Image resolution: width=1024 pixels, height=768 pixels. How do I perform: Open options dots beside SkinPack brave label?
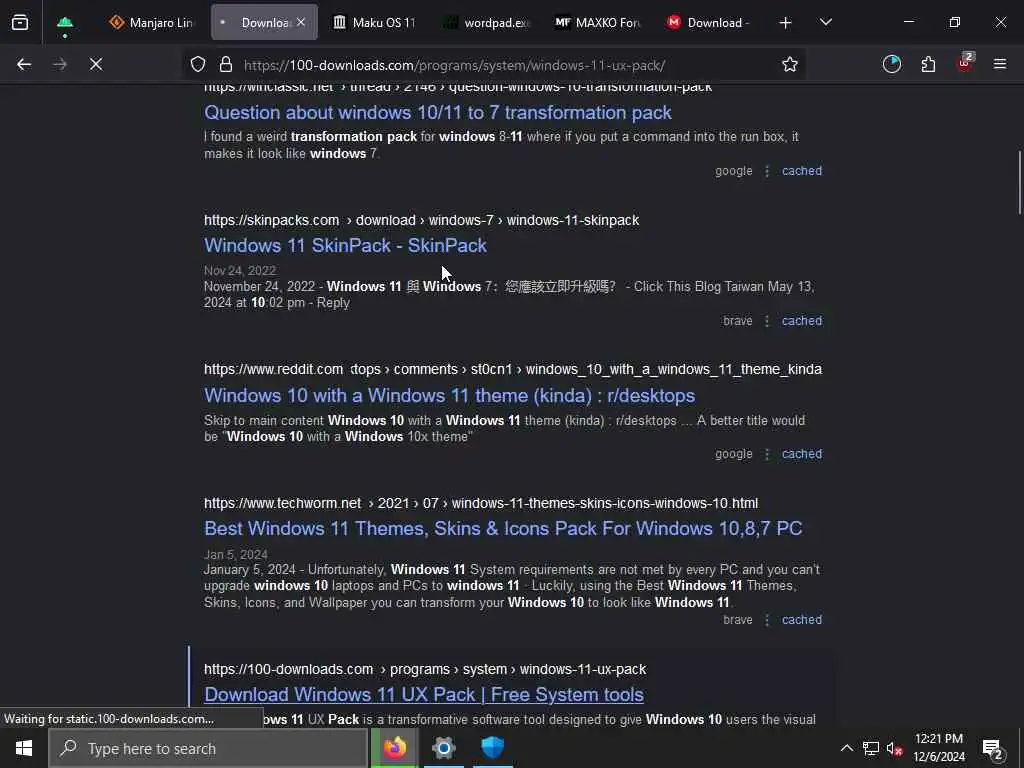(x=767, y=321)
